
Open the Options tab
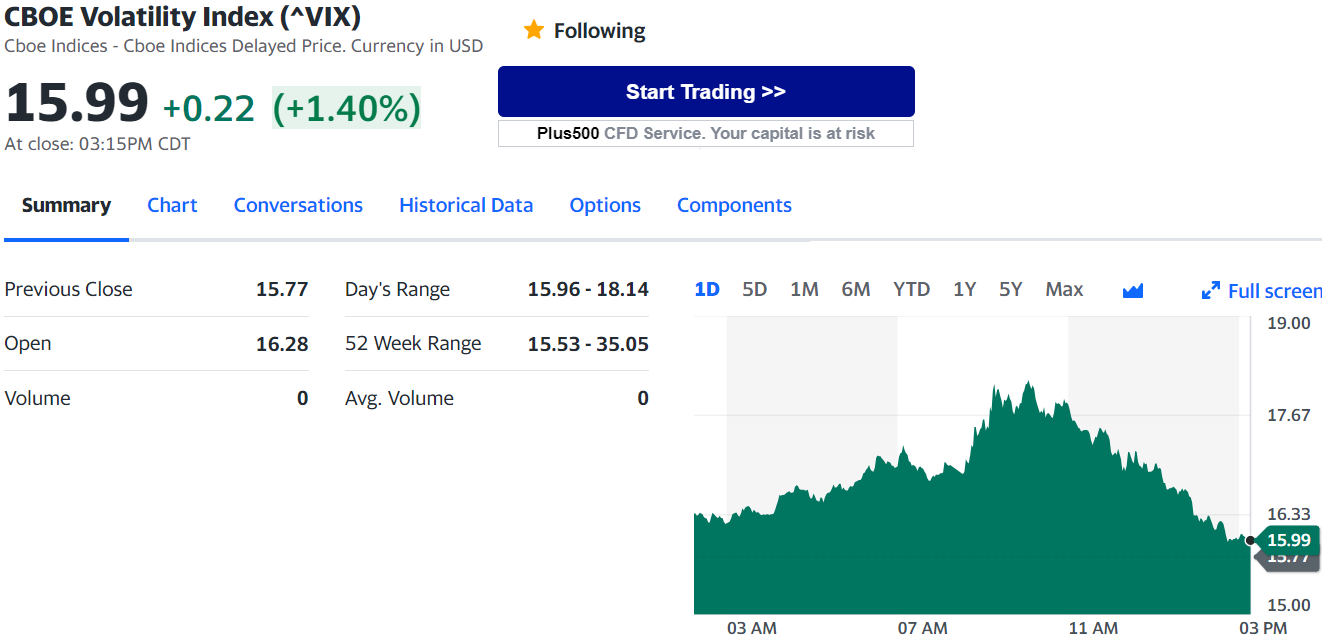pos(605,205)
